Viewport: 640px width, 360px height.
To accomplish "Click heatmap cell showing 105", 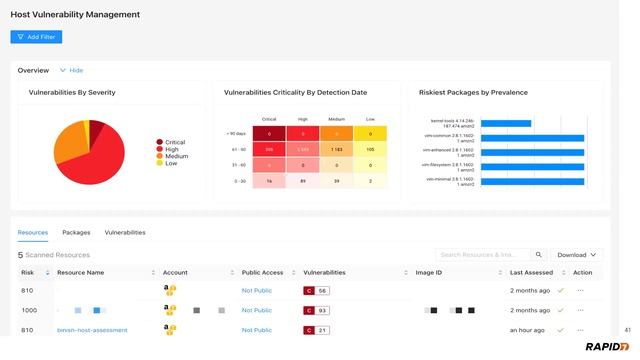I will click(370, 149).
